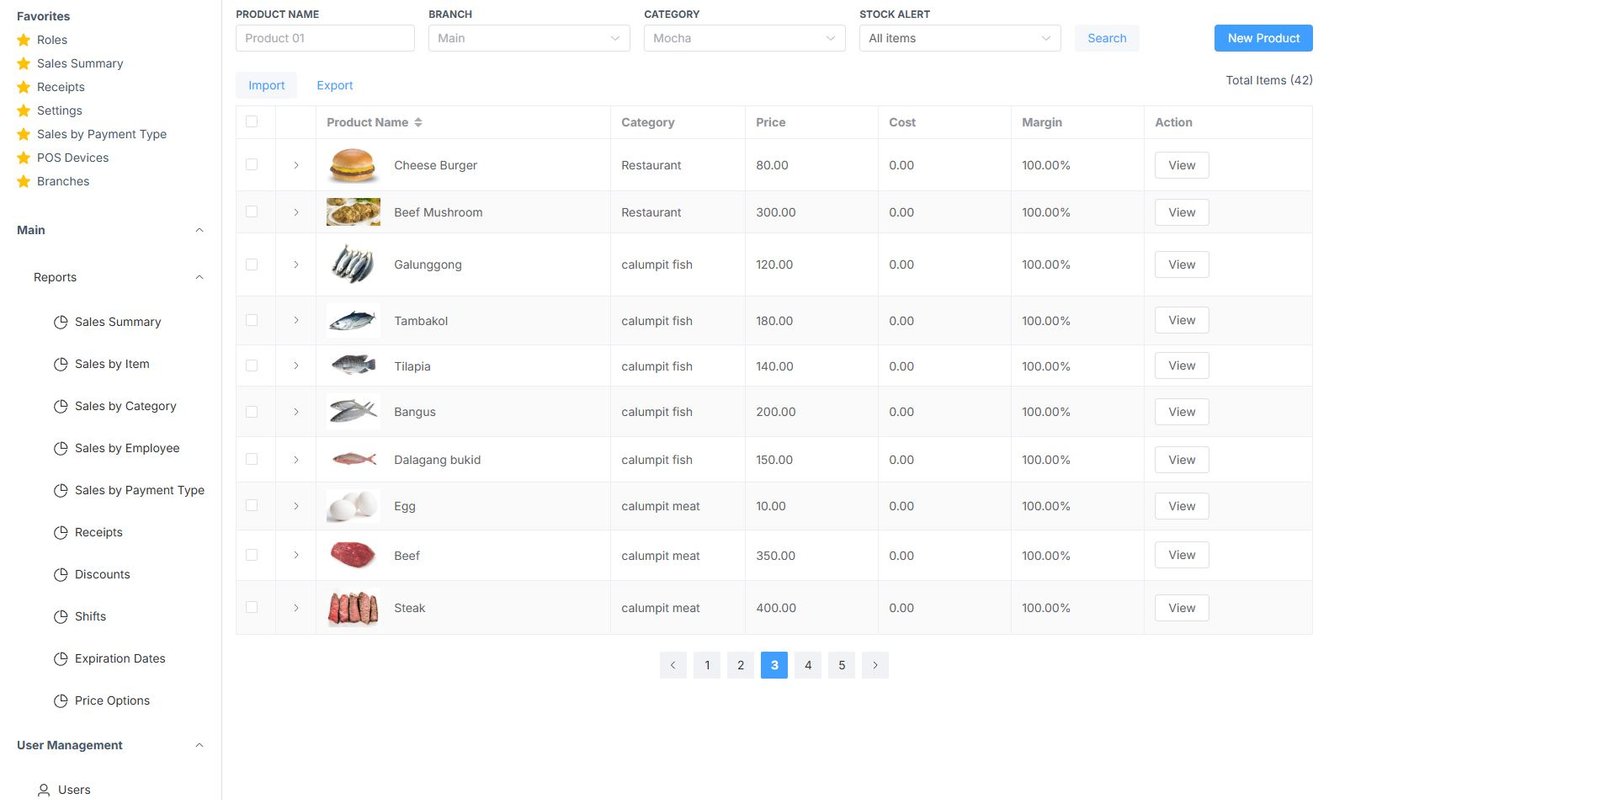The height and width of the screenshot is (800, 1600).
Task: Click the Sales by Item report icon
Action: tap(60, 364)
